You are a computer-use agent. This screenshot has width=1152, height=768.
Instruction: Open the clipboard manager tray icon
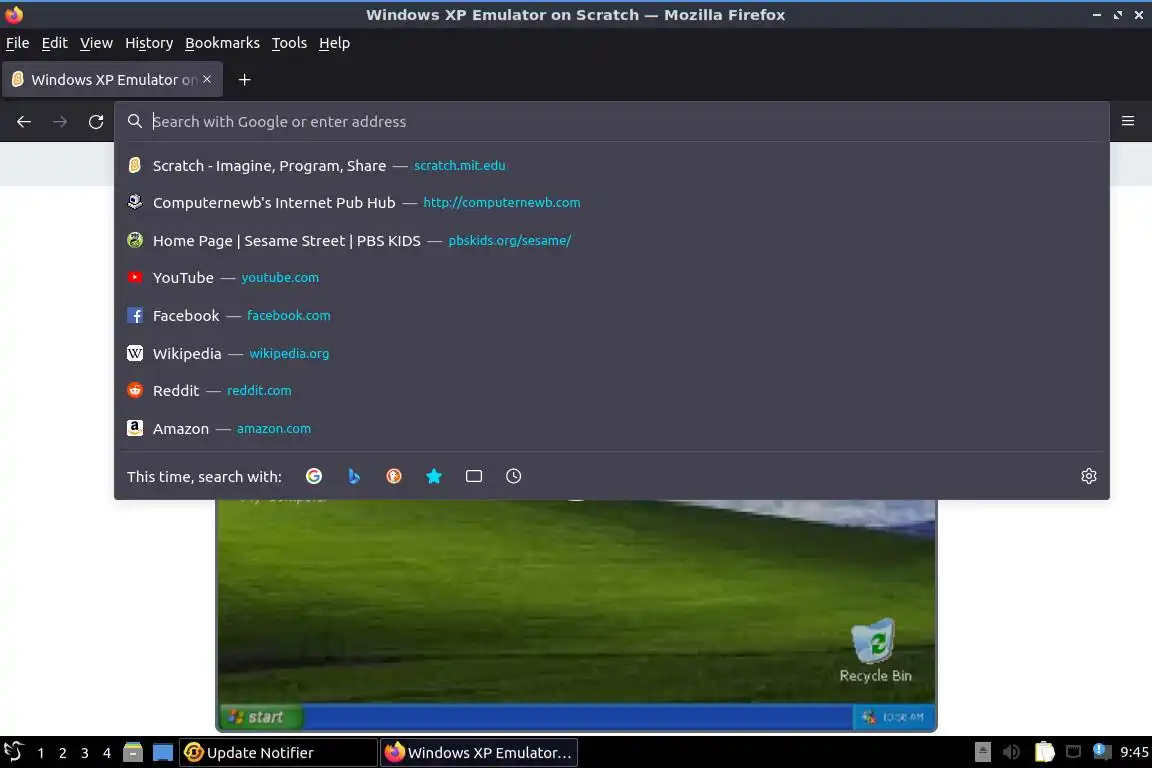[1044, 752]
